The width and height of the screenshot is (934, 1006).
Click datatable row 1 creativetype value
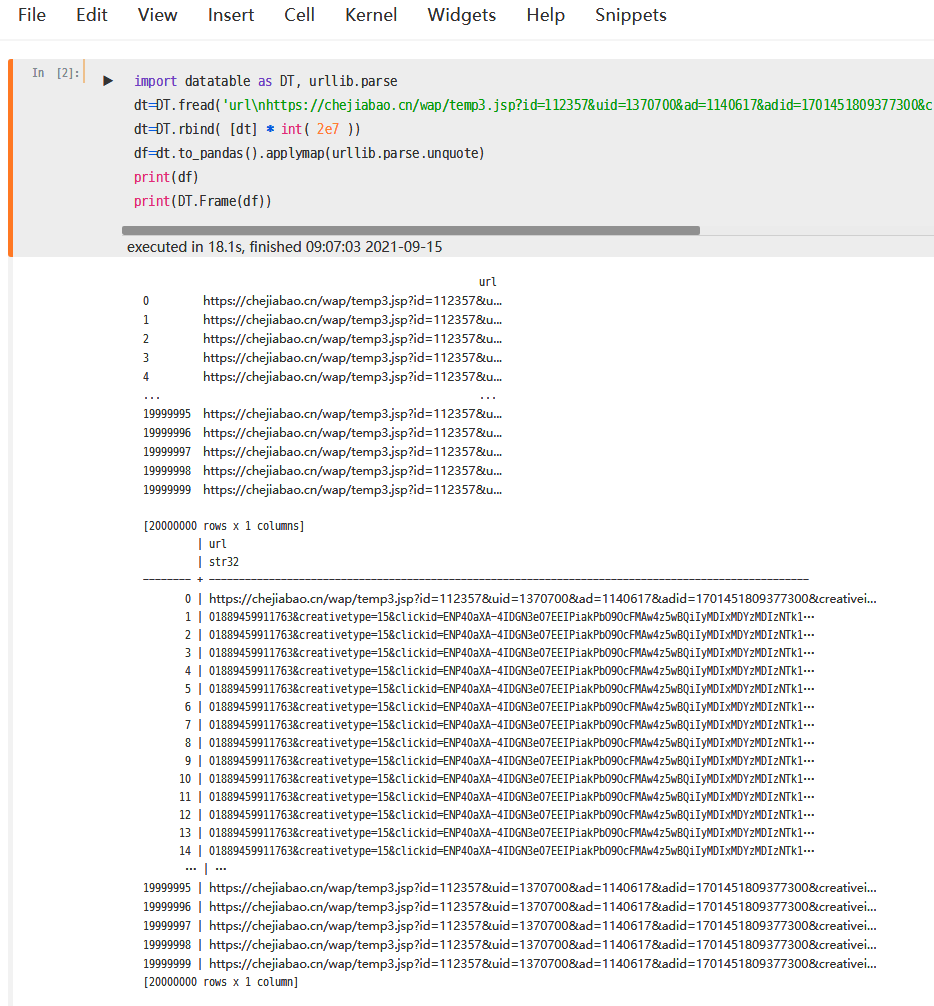click(512, 617)
